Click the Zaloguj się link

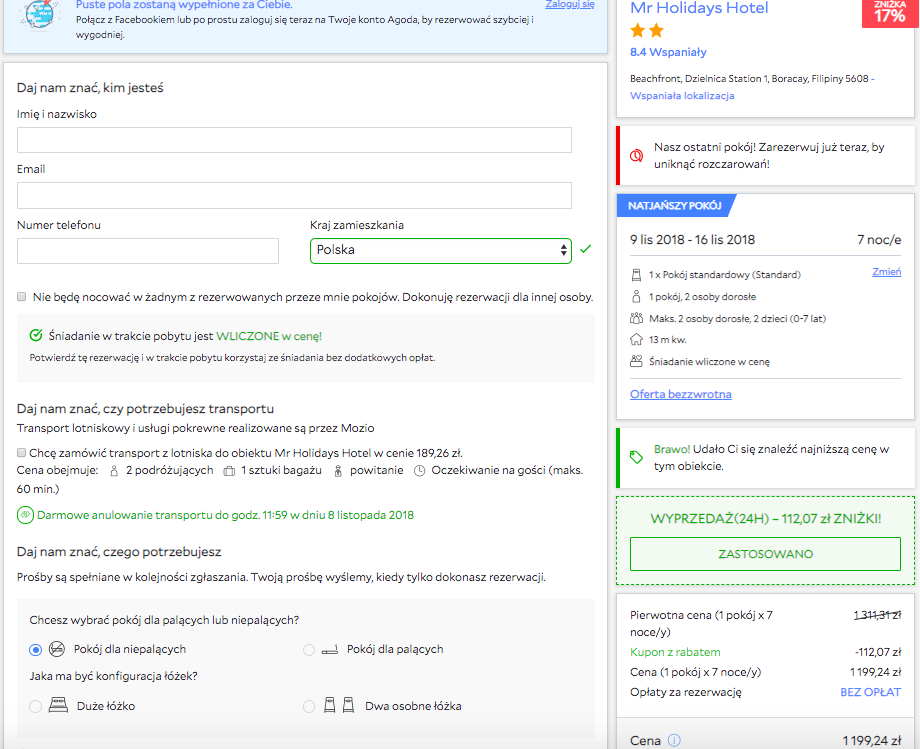(x=569, y=5)
